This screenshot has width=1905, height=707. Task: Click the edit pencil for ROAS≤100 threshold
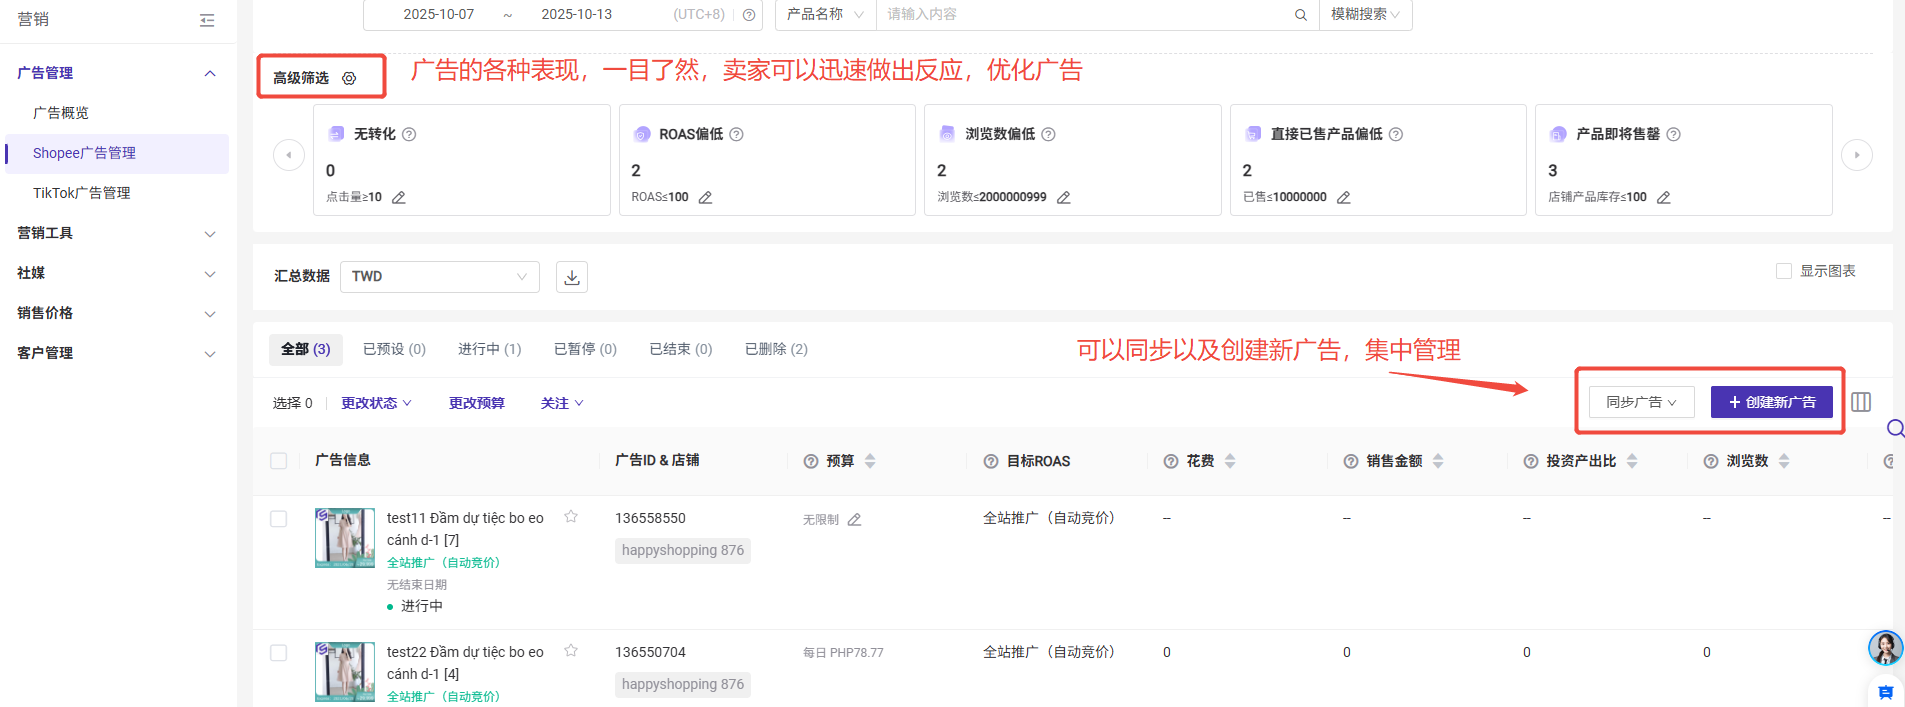[x=705, y=198]
